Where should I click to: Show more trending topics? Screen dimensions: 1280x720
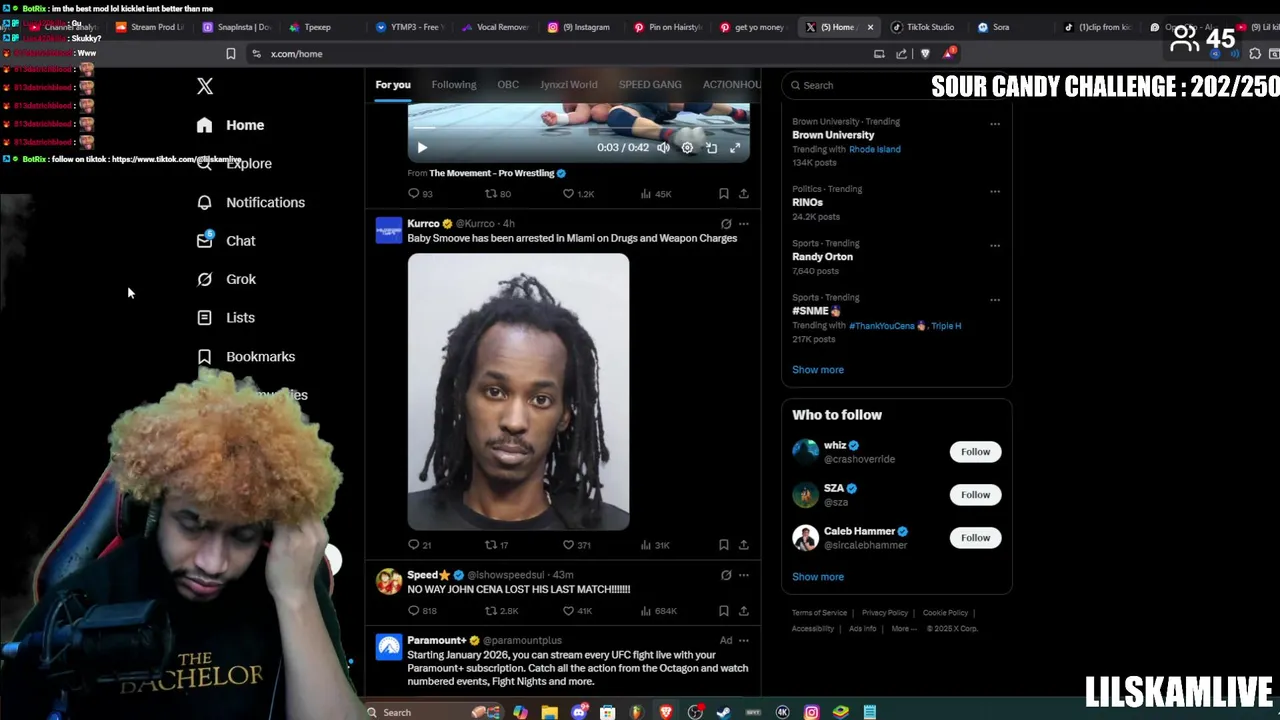point(818,370)
